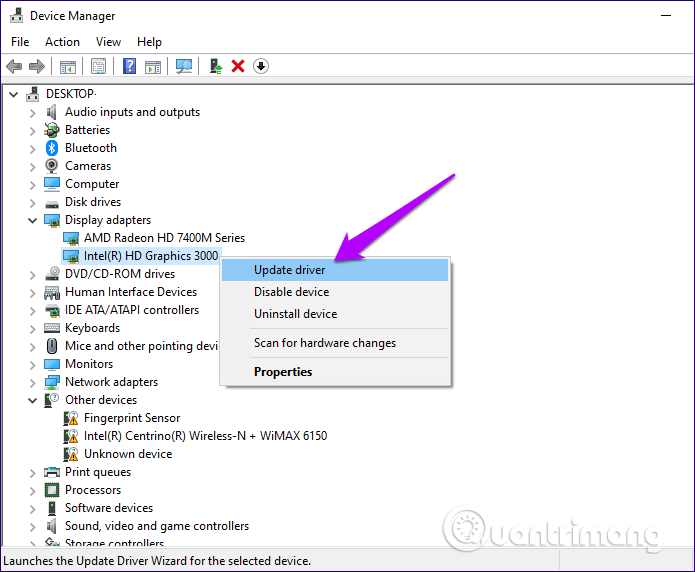
Task: Open Properties from context menu
Action: point(335,372)
